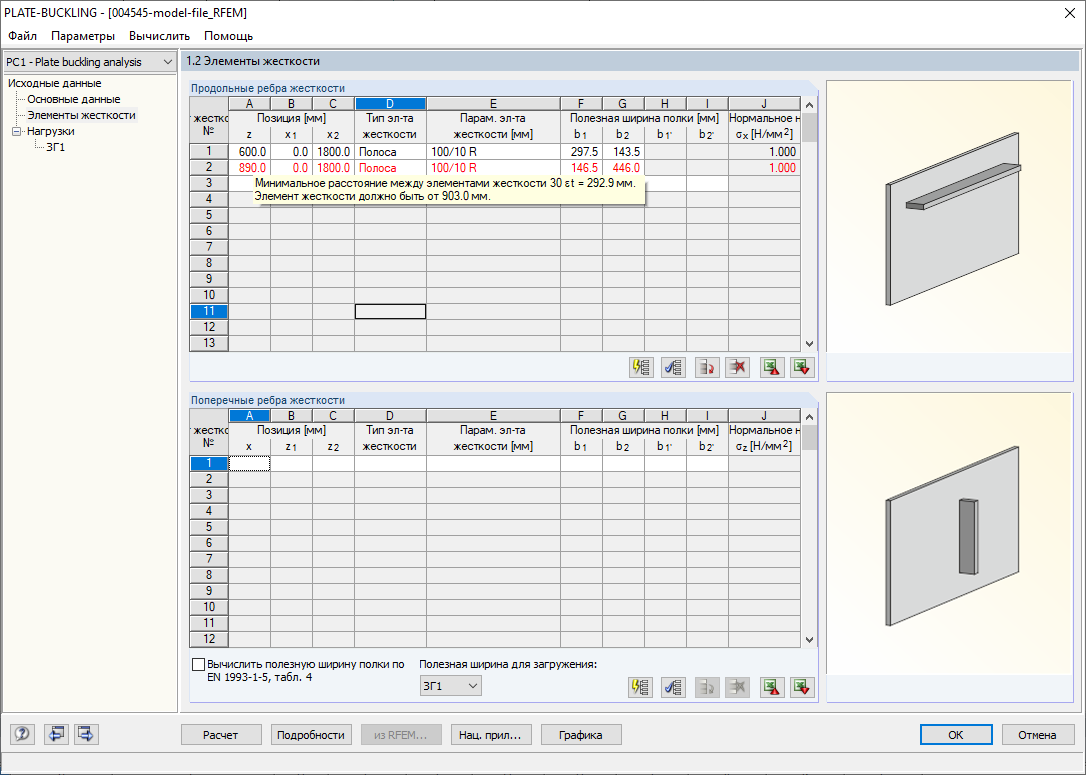The width and height of the screenshot is (1086, 775).
Task: Click the black 100/10 R cell in row 1
Action: coord(493,152)
